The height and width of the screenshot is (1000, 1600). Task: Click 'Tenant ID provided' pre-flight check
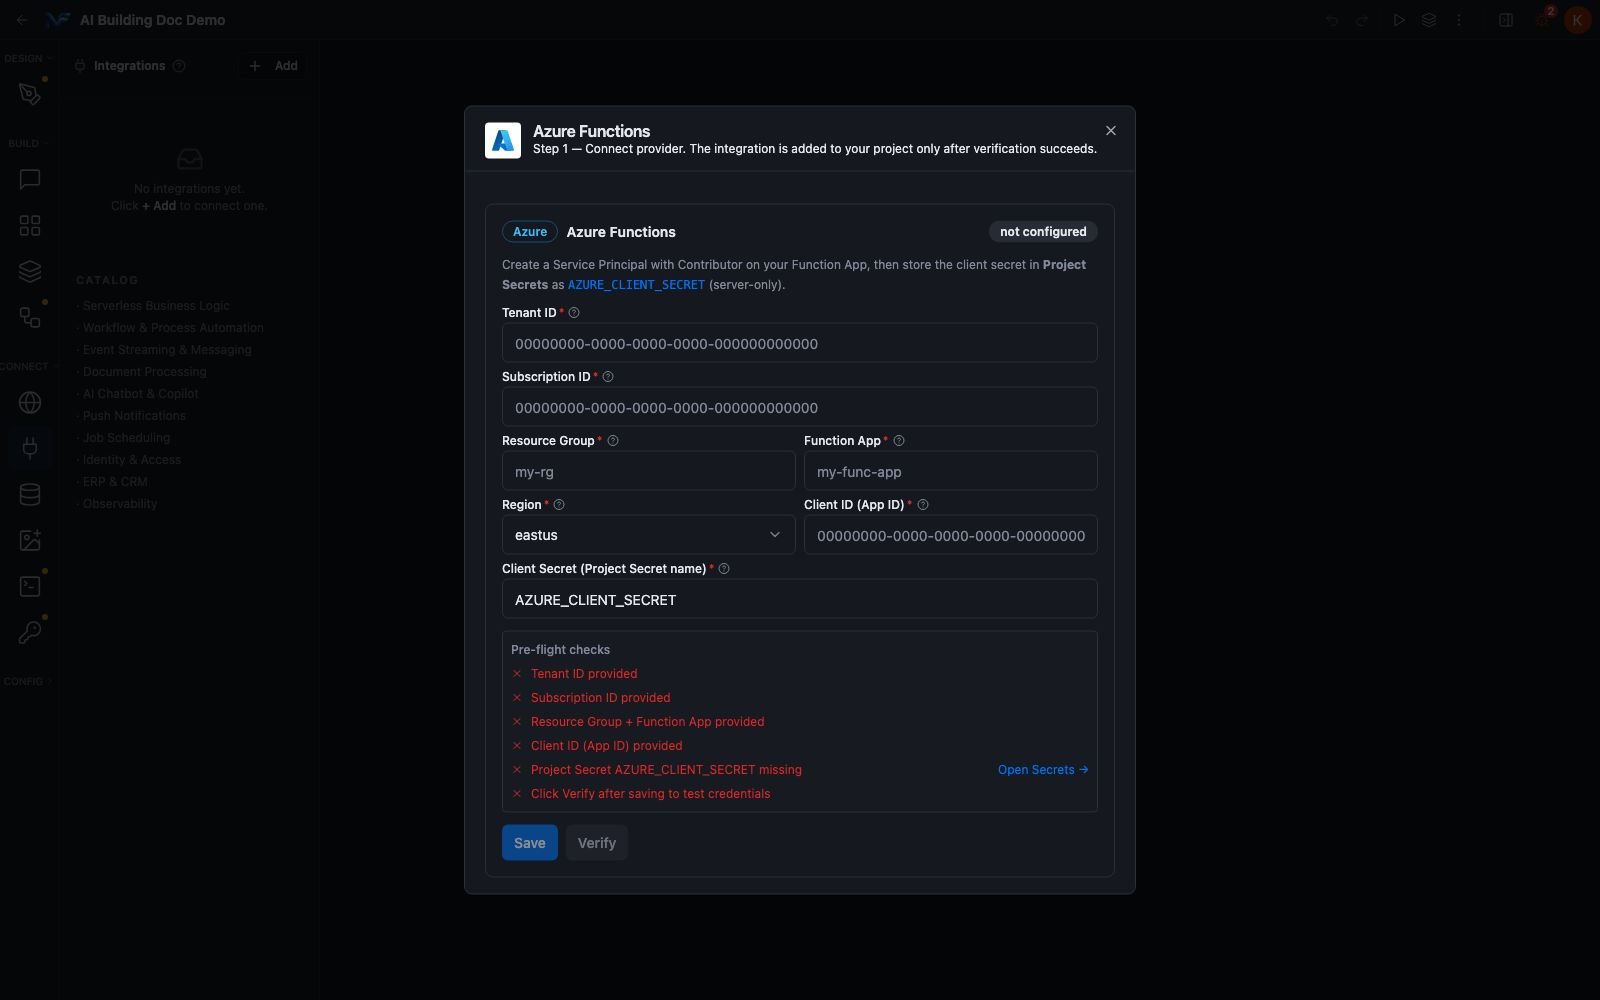click(x=584, y=674)
